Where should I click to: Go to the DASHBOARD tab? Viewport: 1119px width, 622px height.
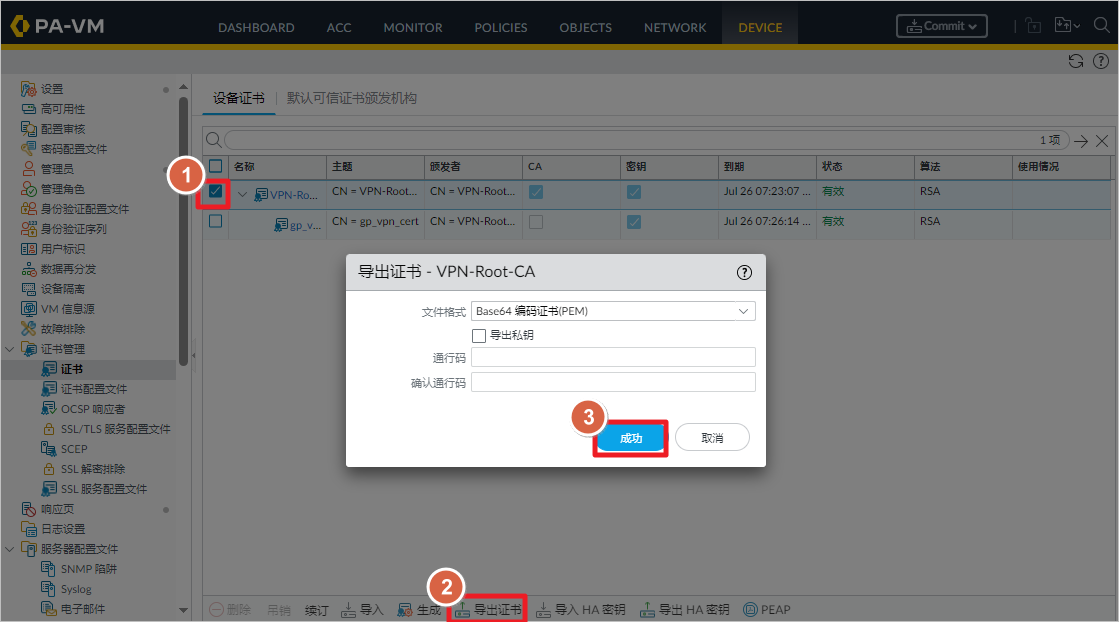(x=256, y=28)
